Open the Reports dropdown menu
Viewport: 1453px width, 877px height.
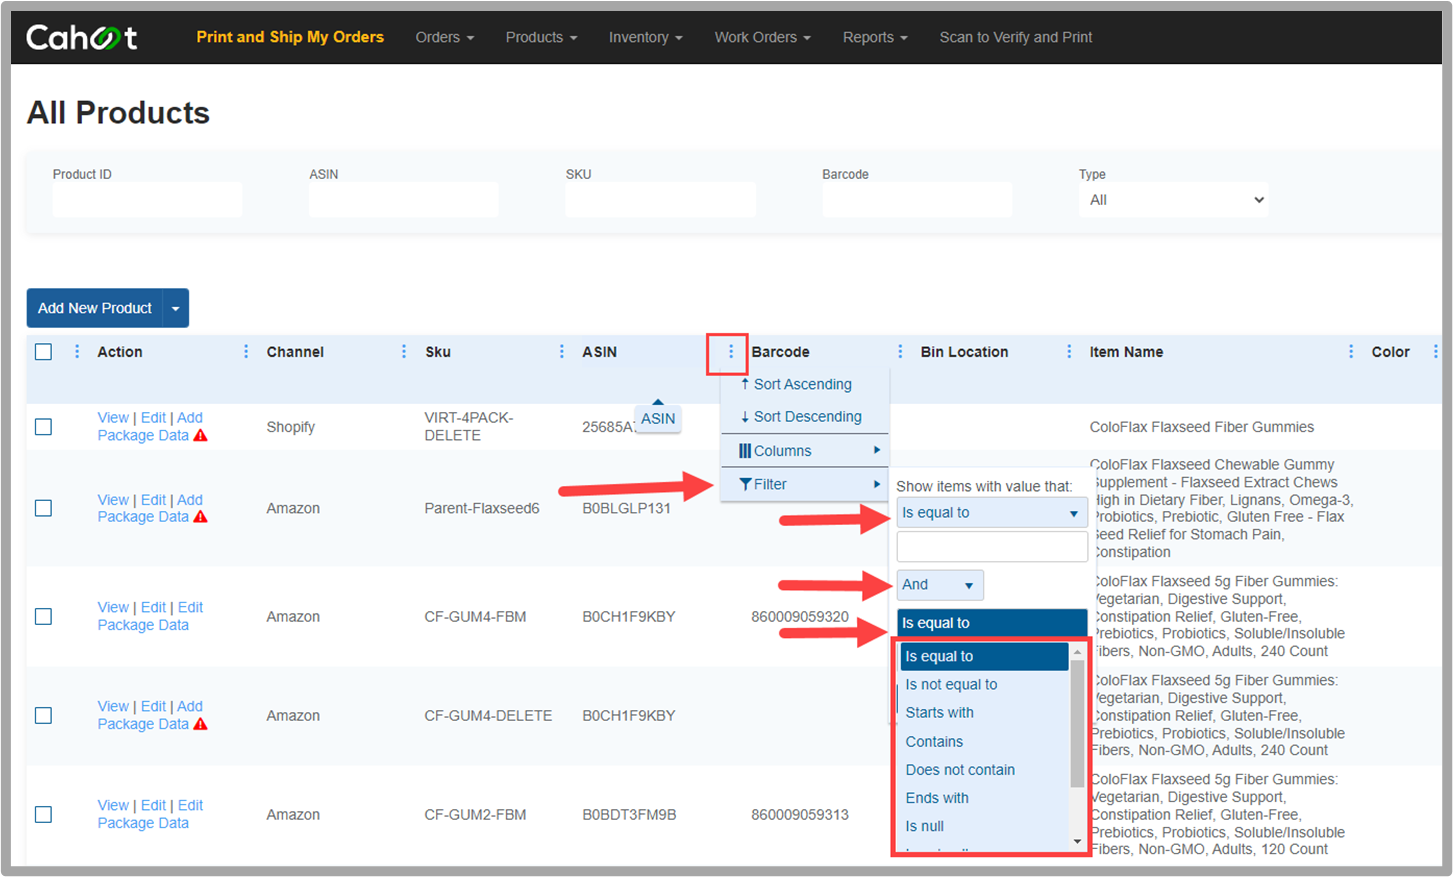[875, 37]
